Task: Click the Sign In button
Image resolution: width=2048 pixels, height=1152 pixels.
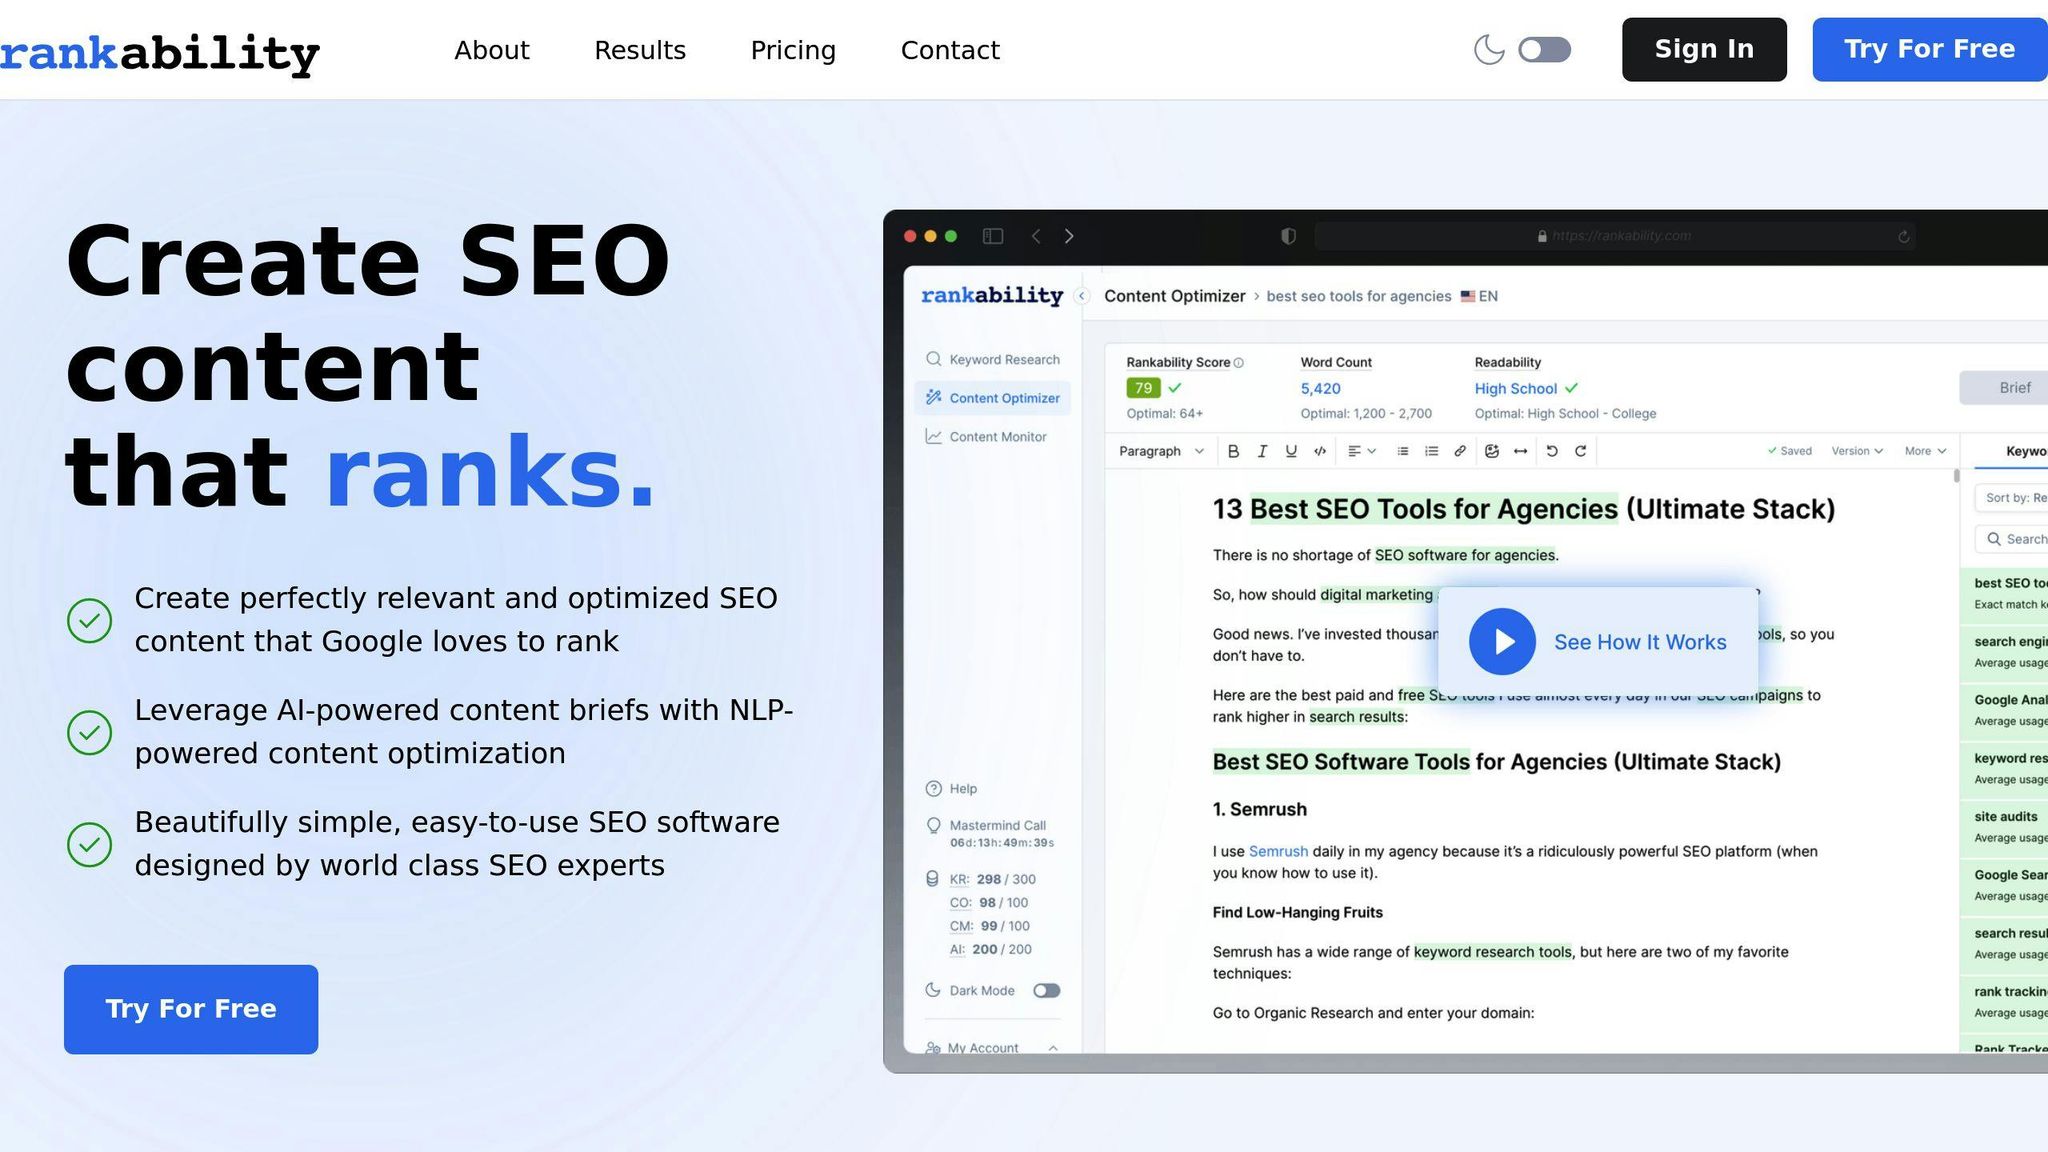Action: pyautogui.click(x=1704, y=49)
